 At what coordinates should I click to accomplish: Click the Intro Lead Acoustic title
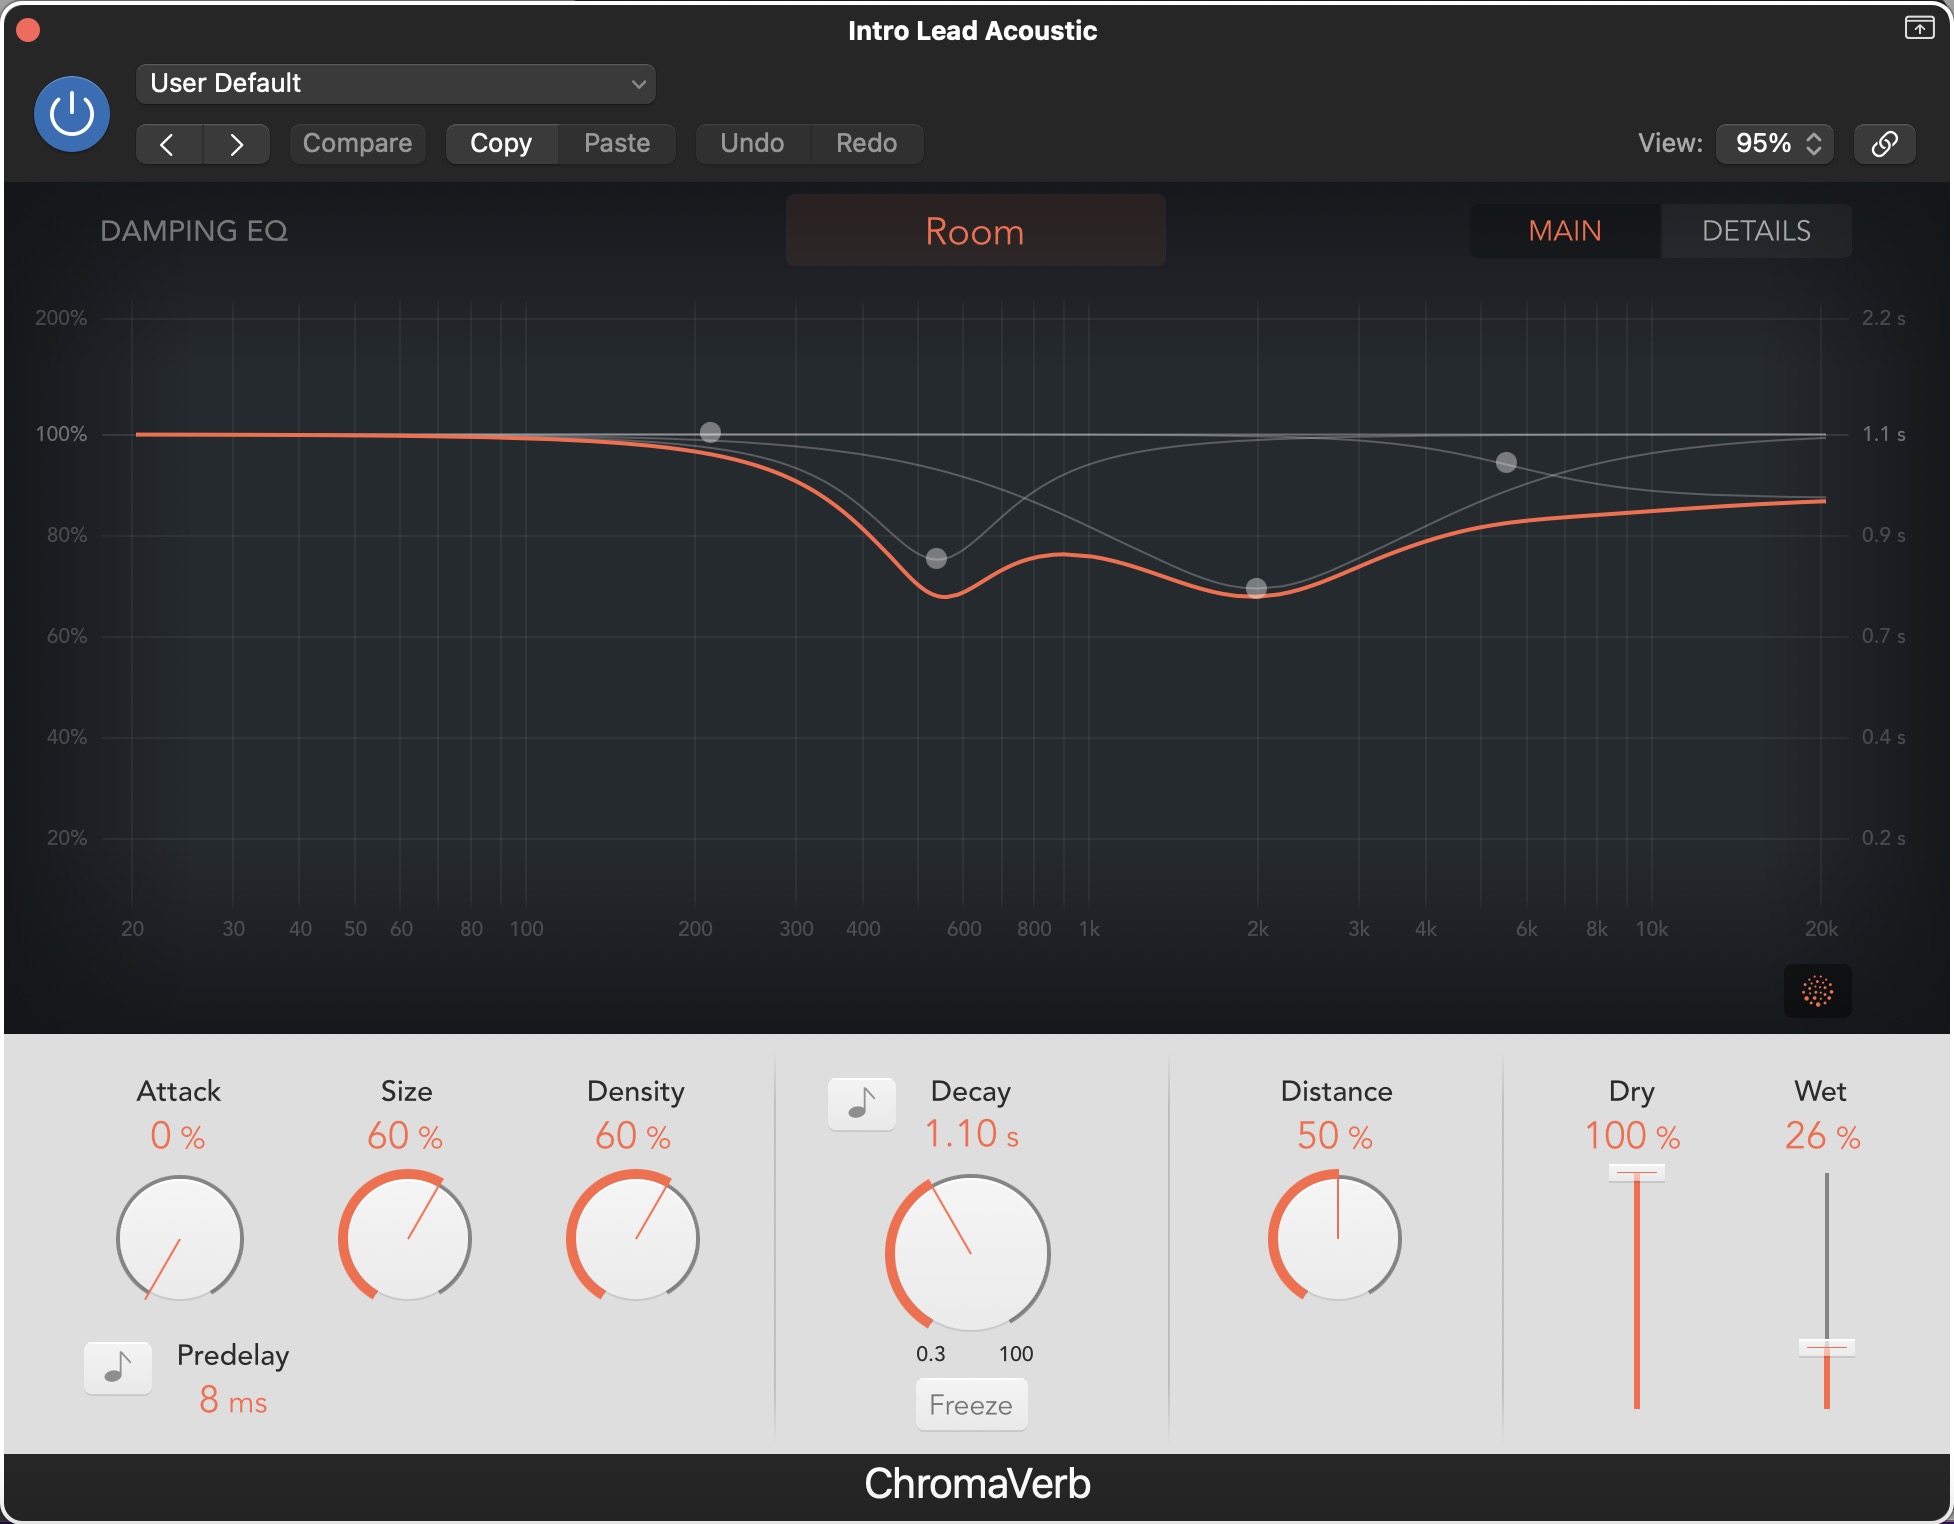tap(972, 31)
